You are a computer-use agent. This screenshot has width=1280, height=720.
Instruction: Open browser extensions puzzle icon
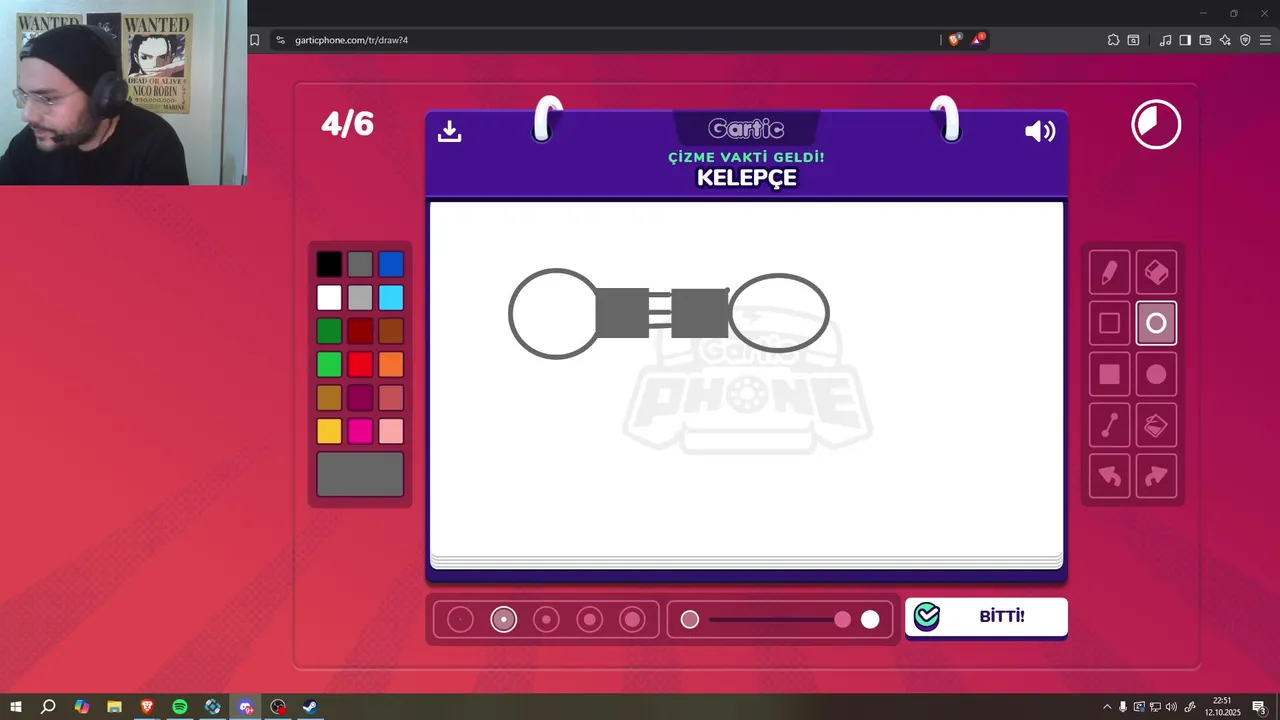(x=1113, y=40)
